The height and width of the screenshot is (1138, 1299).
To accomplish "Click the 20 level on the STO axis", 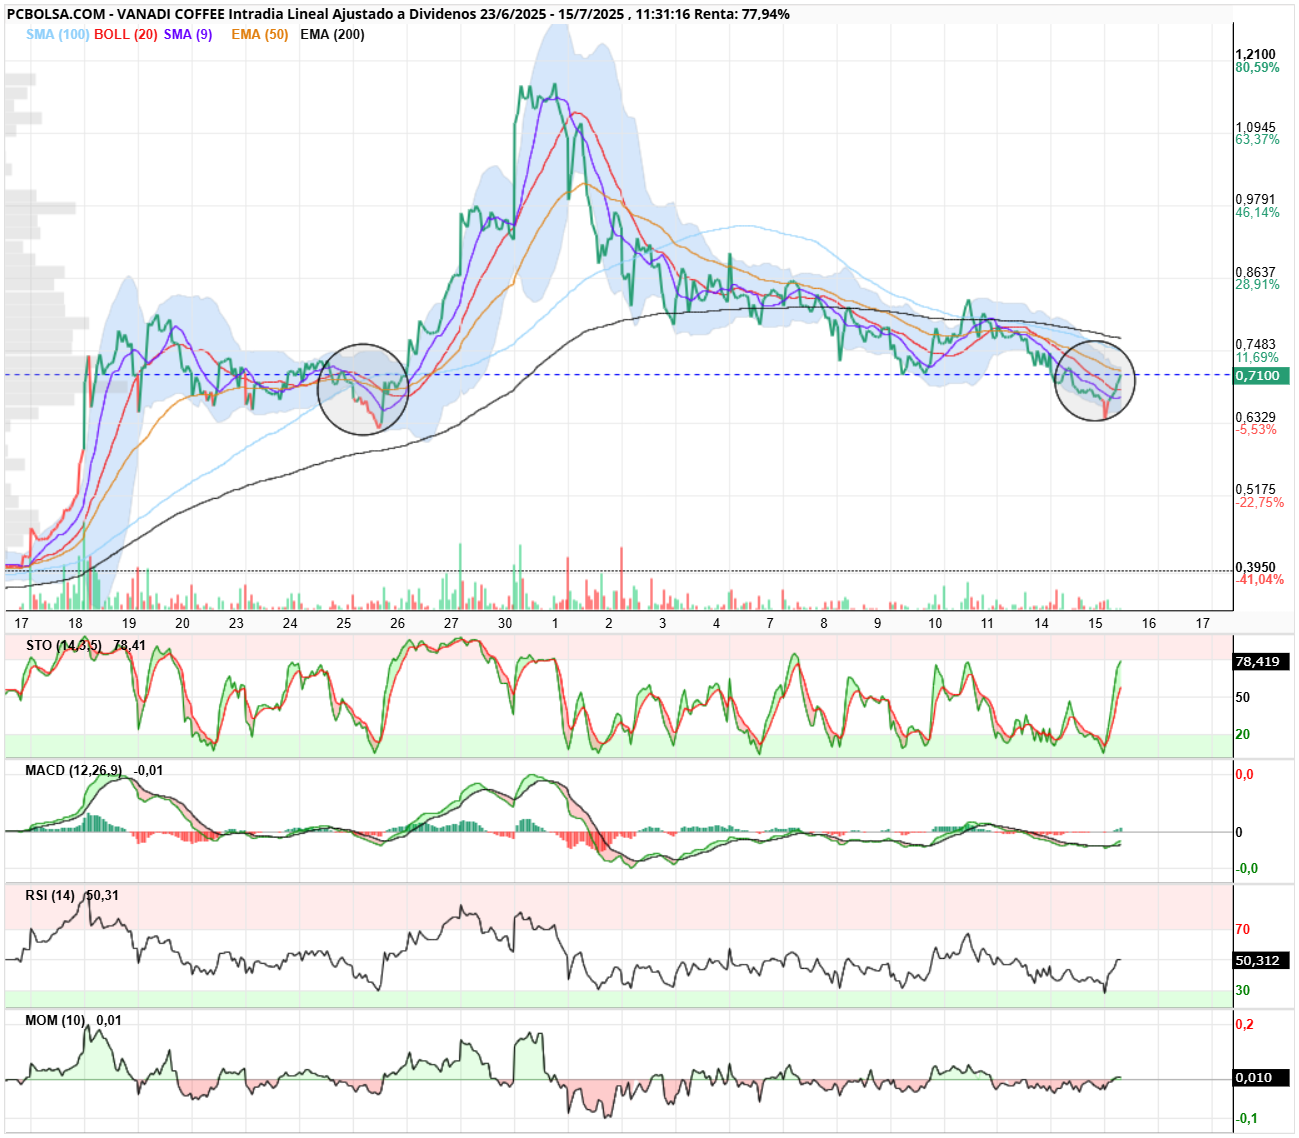I will (1243, 734).
